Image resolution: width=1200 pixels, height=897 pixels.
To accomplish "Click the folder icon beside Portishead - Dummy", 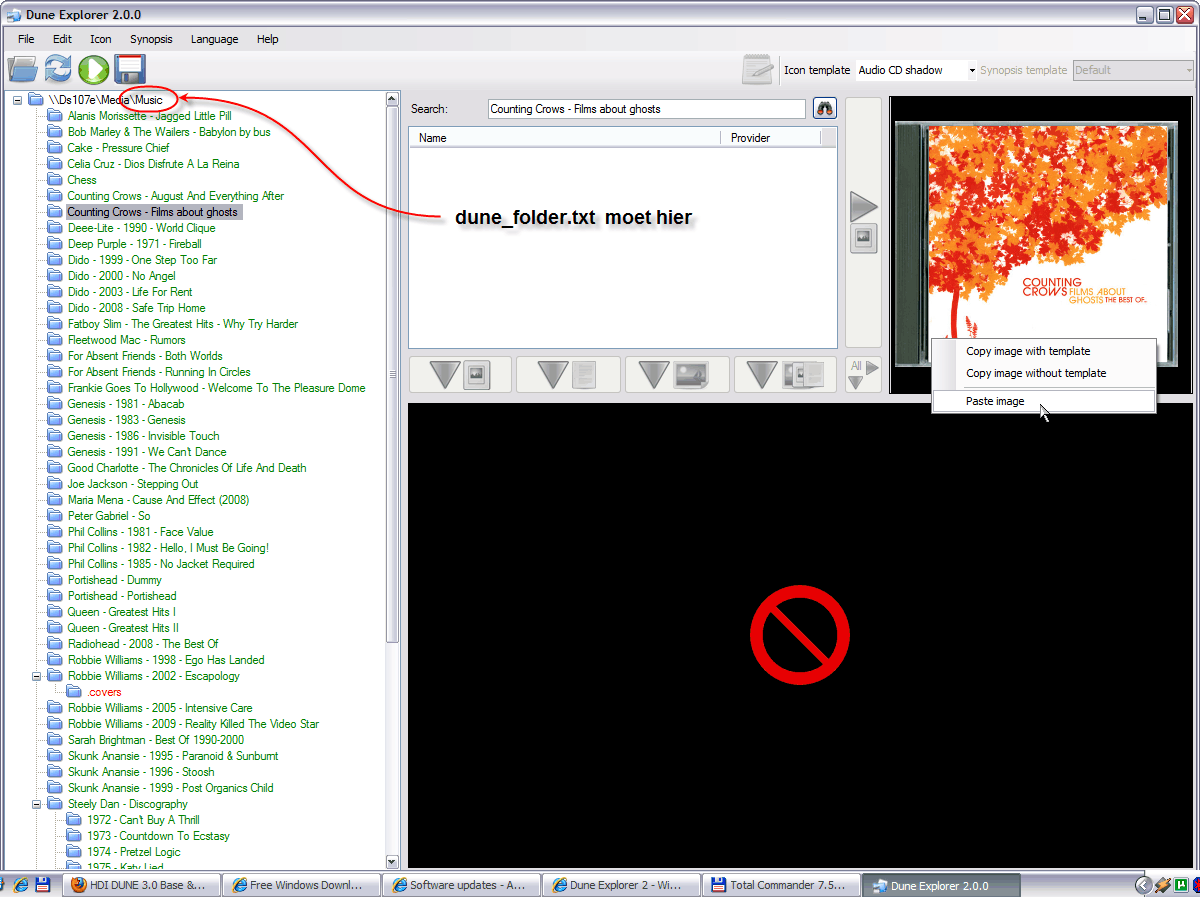I will pos(55,580).
